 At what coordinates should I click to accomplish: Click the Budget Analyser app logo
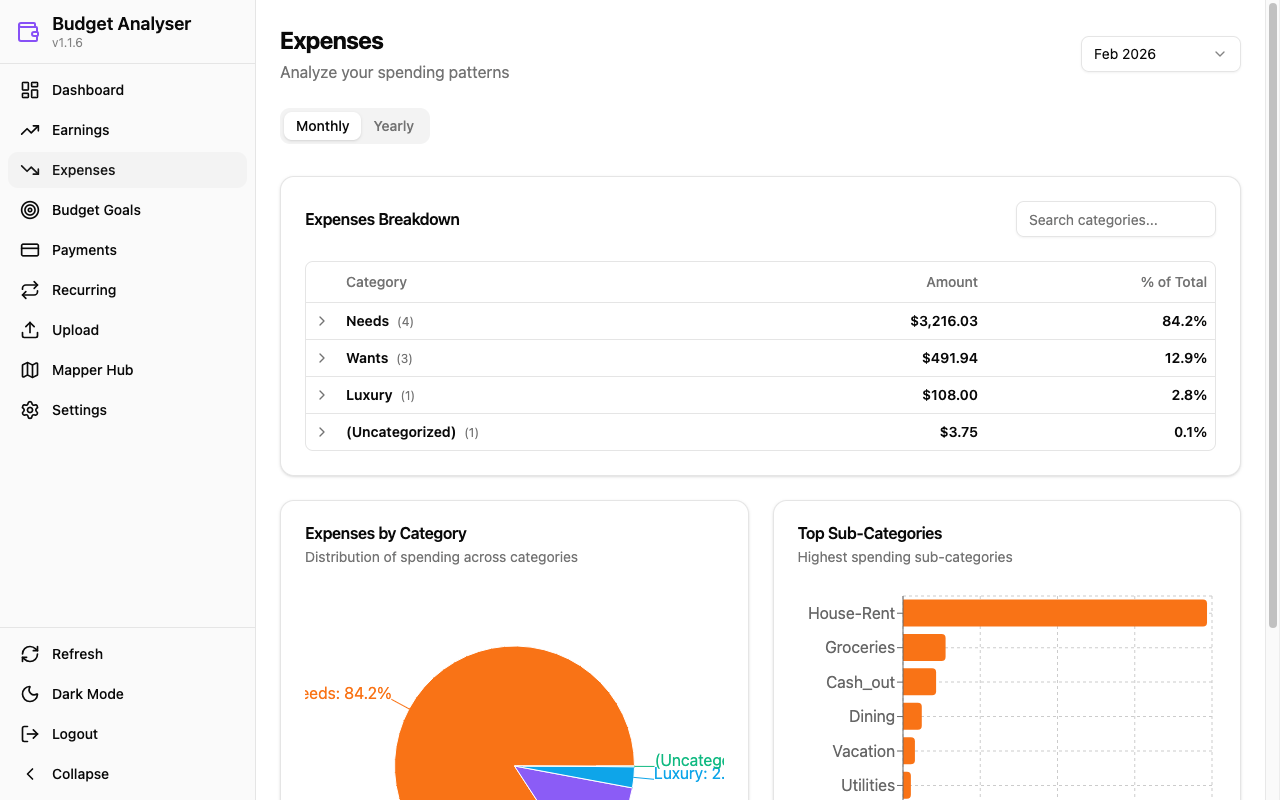pyautogui.click(x=27, y=31)
